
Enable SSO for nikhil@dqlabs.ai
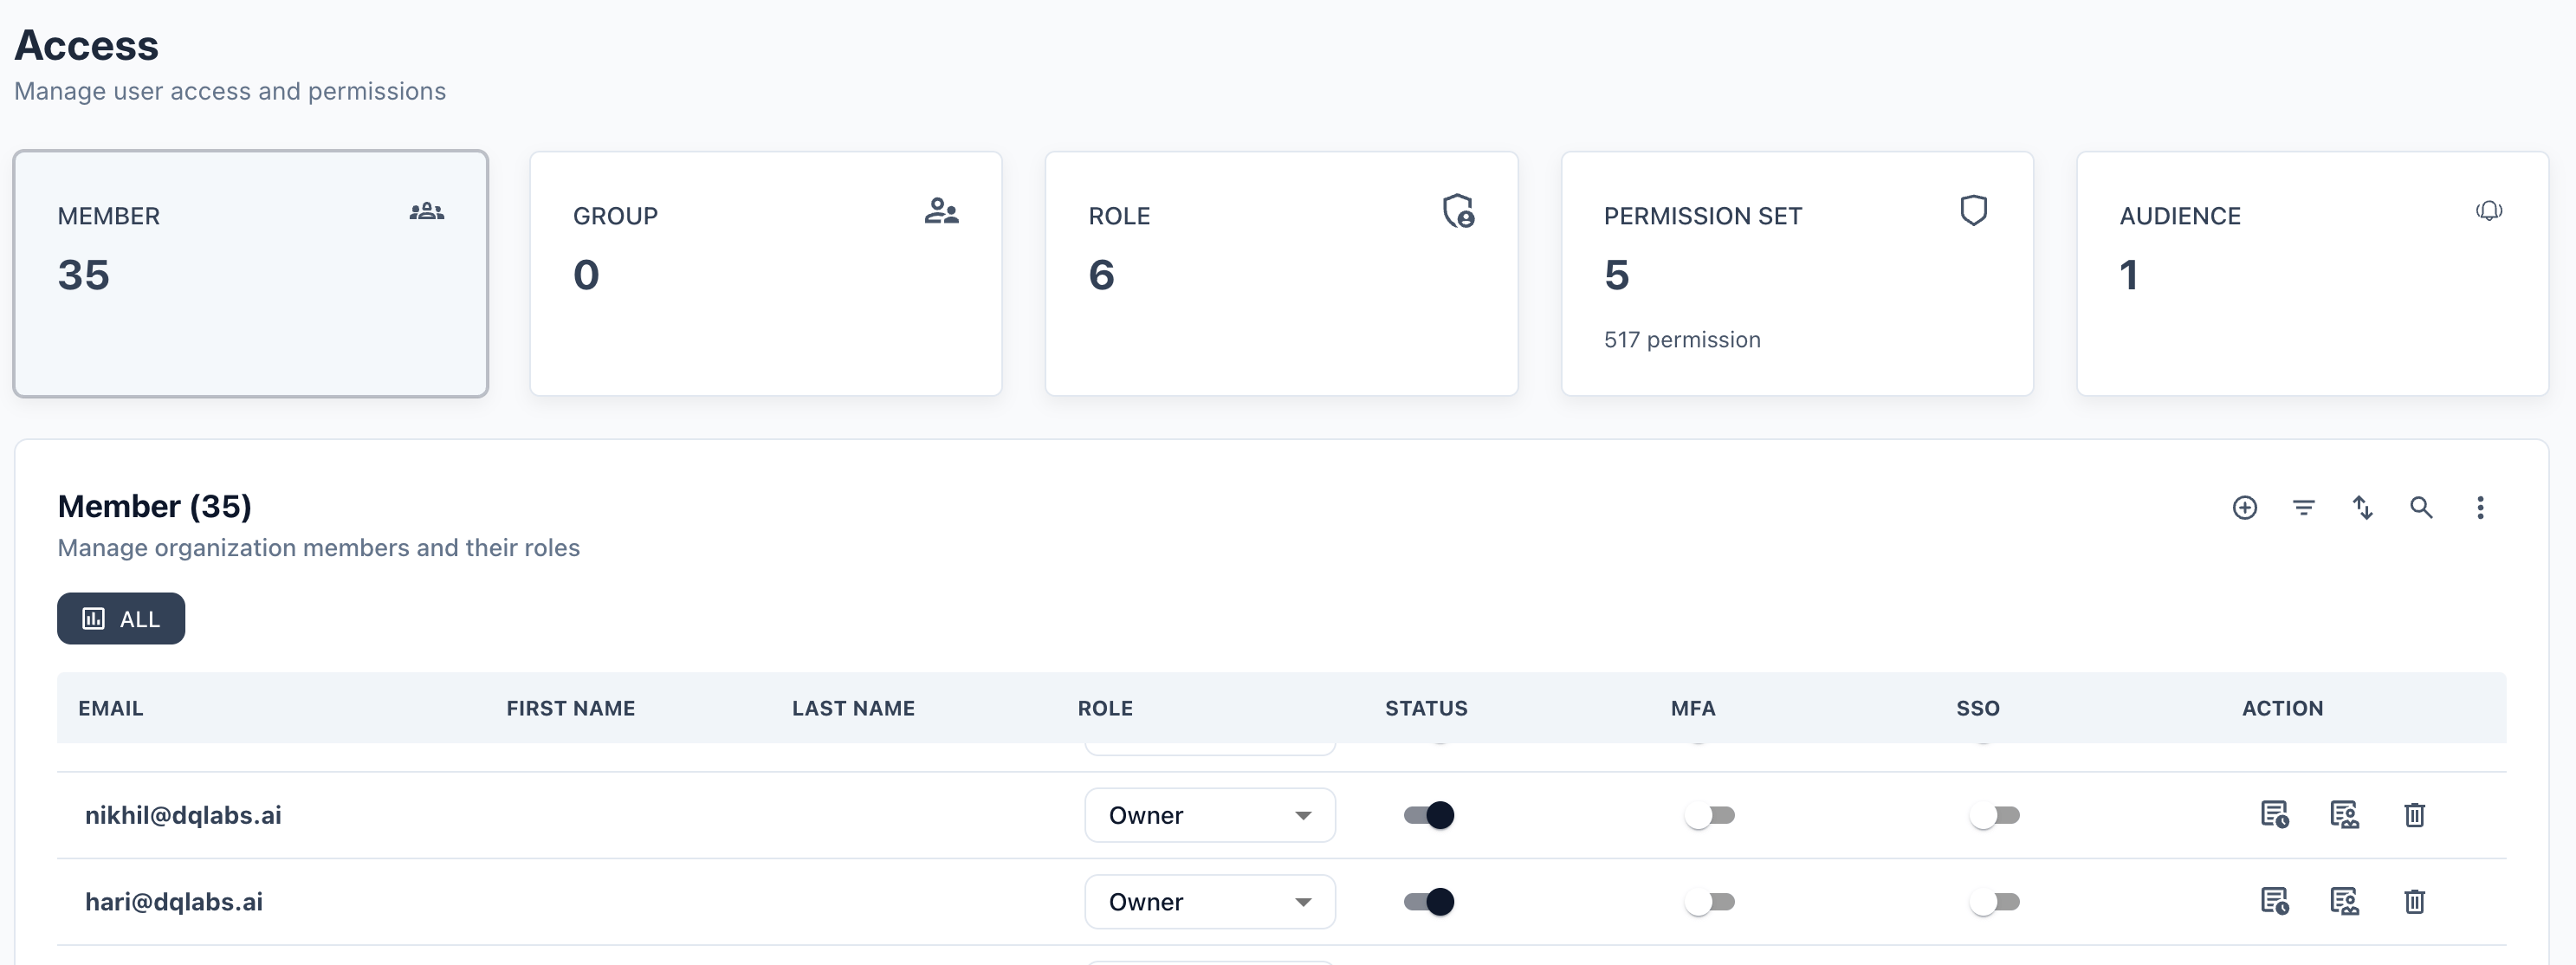click(x=1994, y=815)
